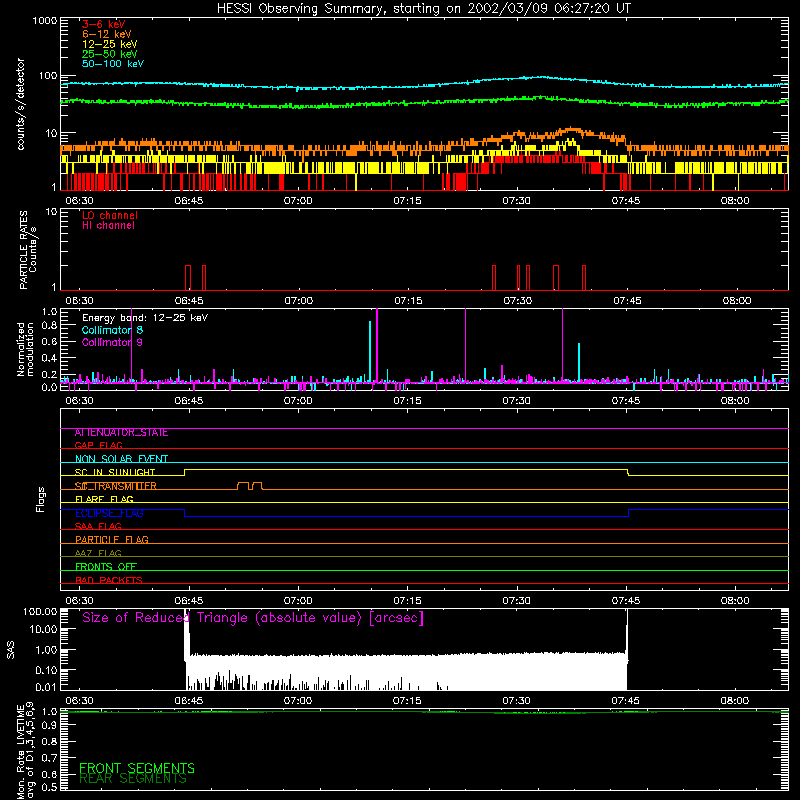Click 07:45 time label under Flags panel

626,601
